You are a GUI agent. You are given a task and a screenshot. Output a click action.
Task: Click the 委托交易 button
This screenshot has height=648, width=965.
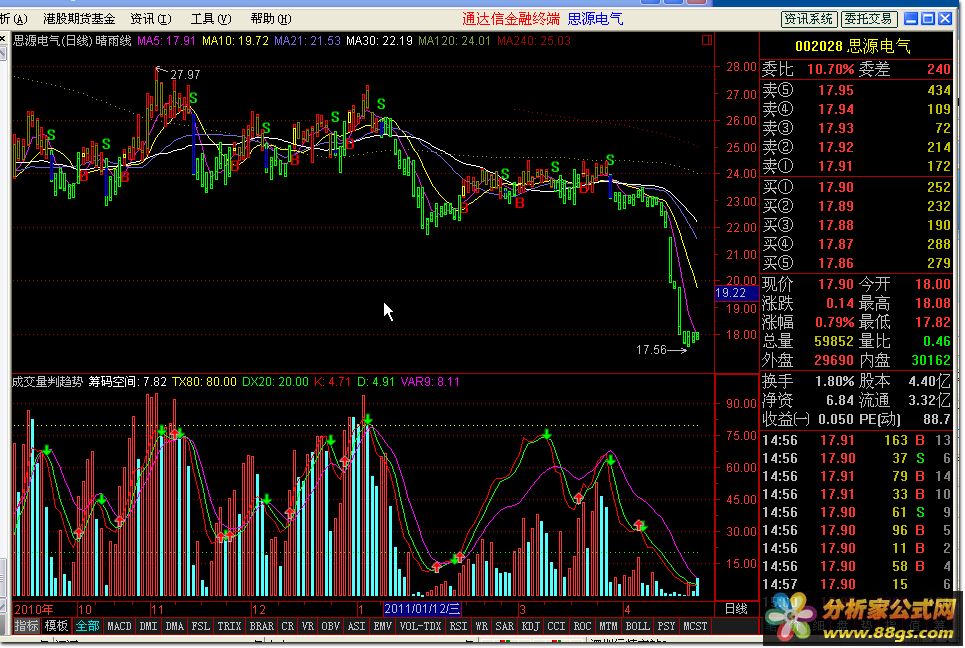868,19
